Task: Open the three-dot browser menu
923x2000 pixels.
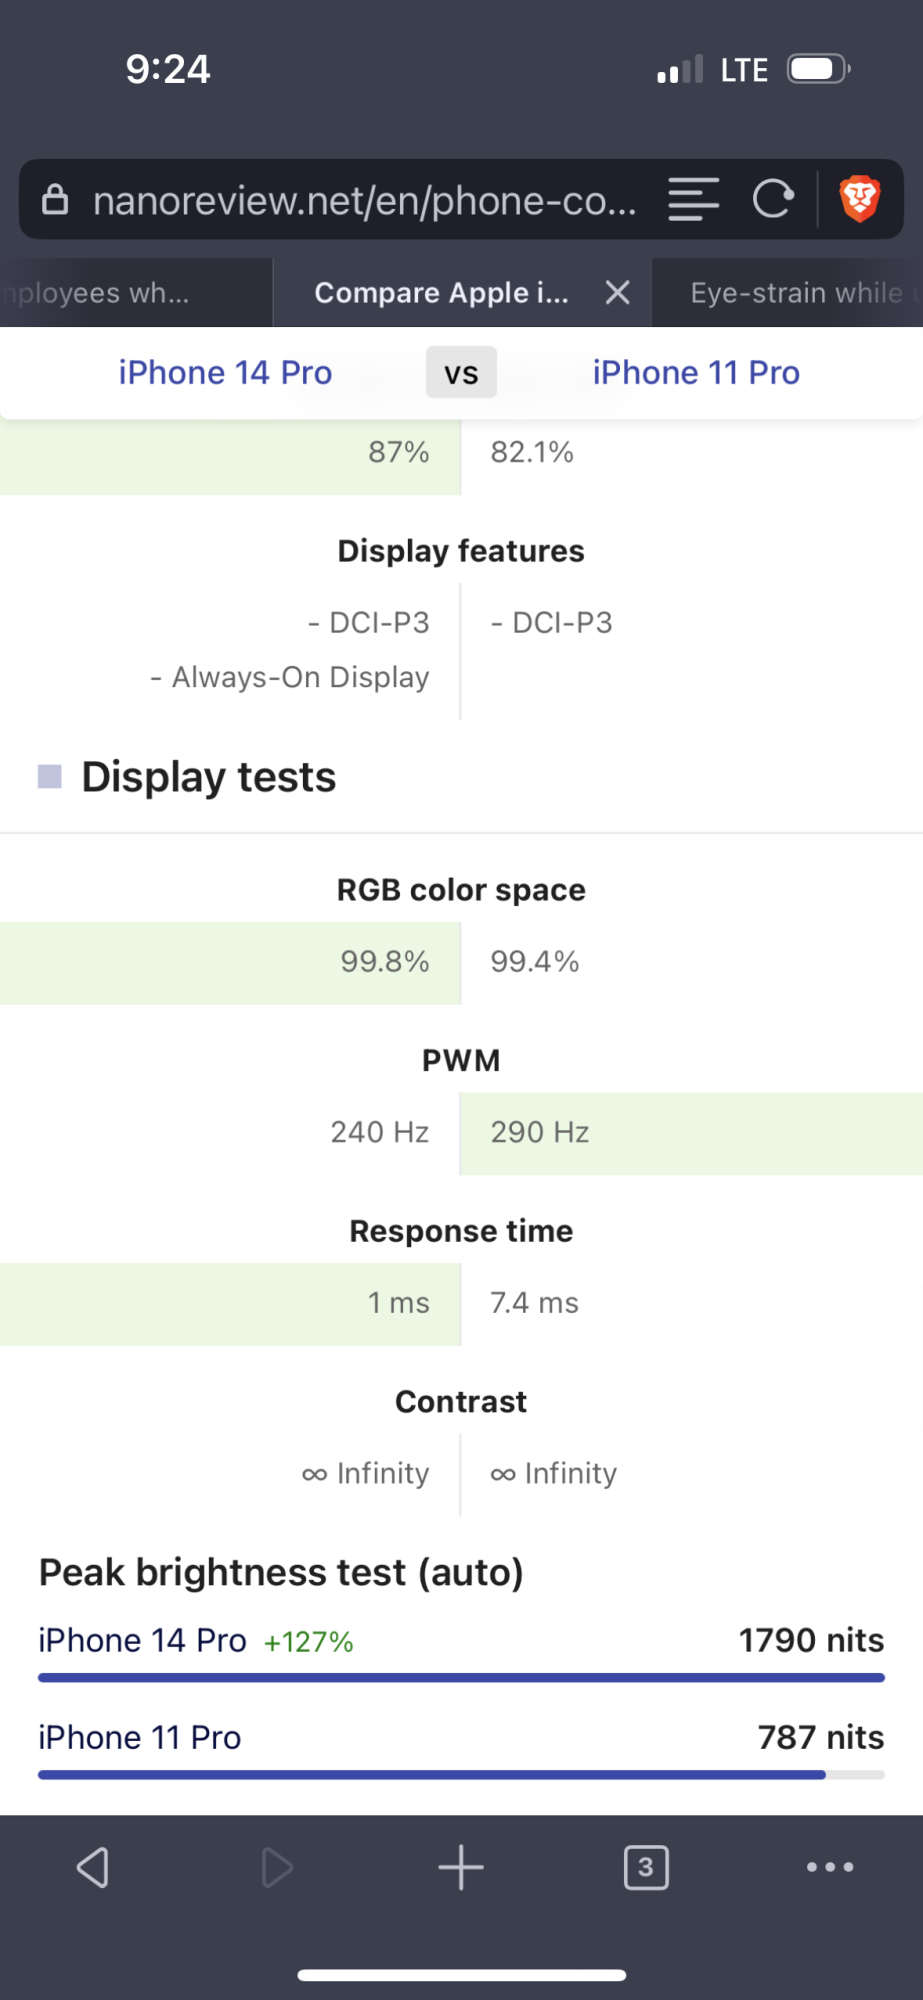Action: 830,1867
